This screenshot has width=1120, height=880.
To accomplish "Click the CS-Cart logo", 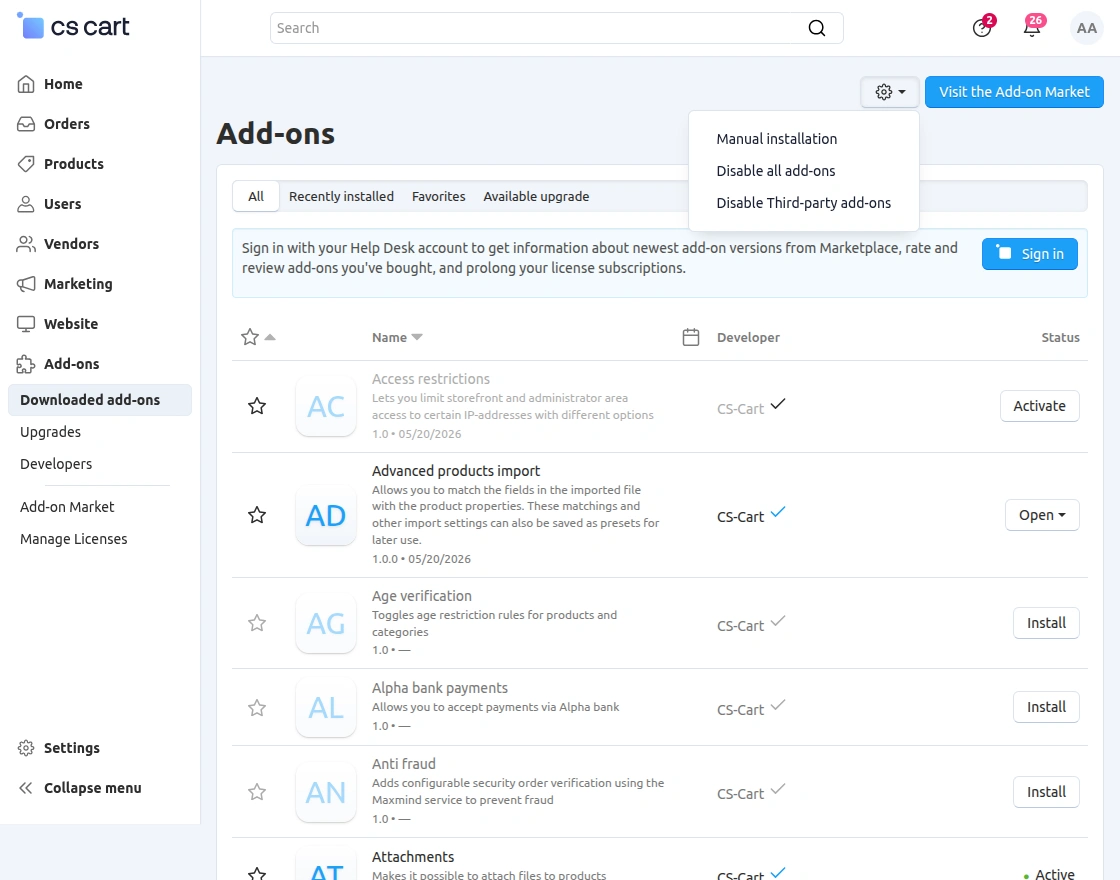I will 72,26.
